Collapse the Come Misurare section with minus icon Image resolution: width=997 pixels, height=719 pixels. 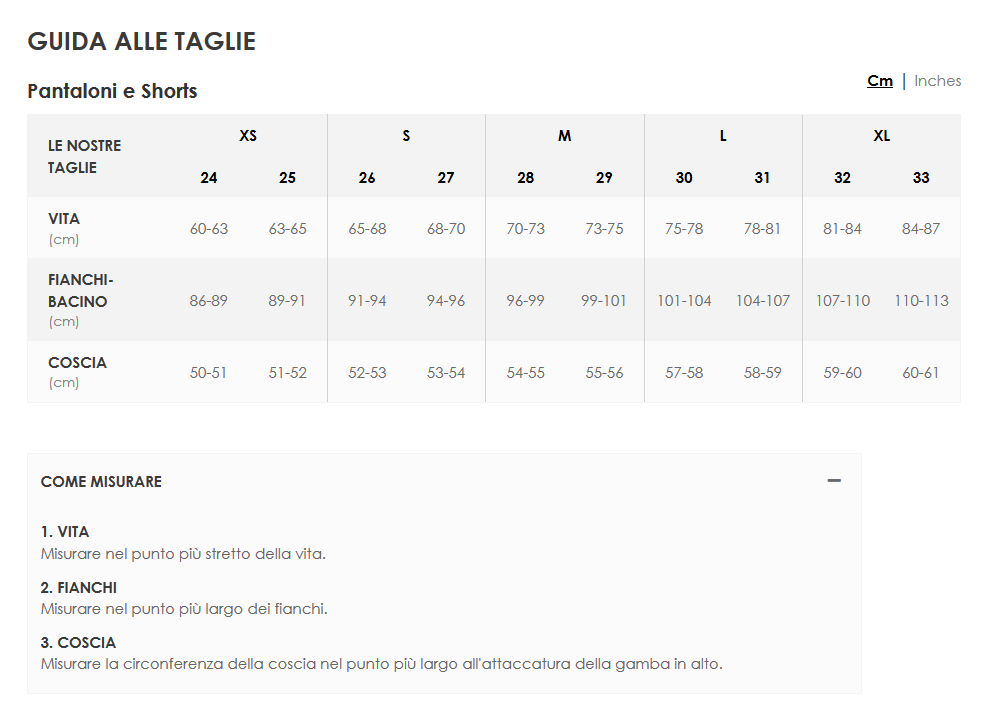(x=834, y=481)
